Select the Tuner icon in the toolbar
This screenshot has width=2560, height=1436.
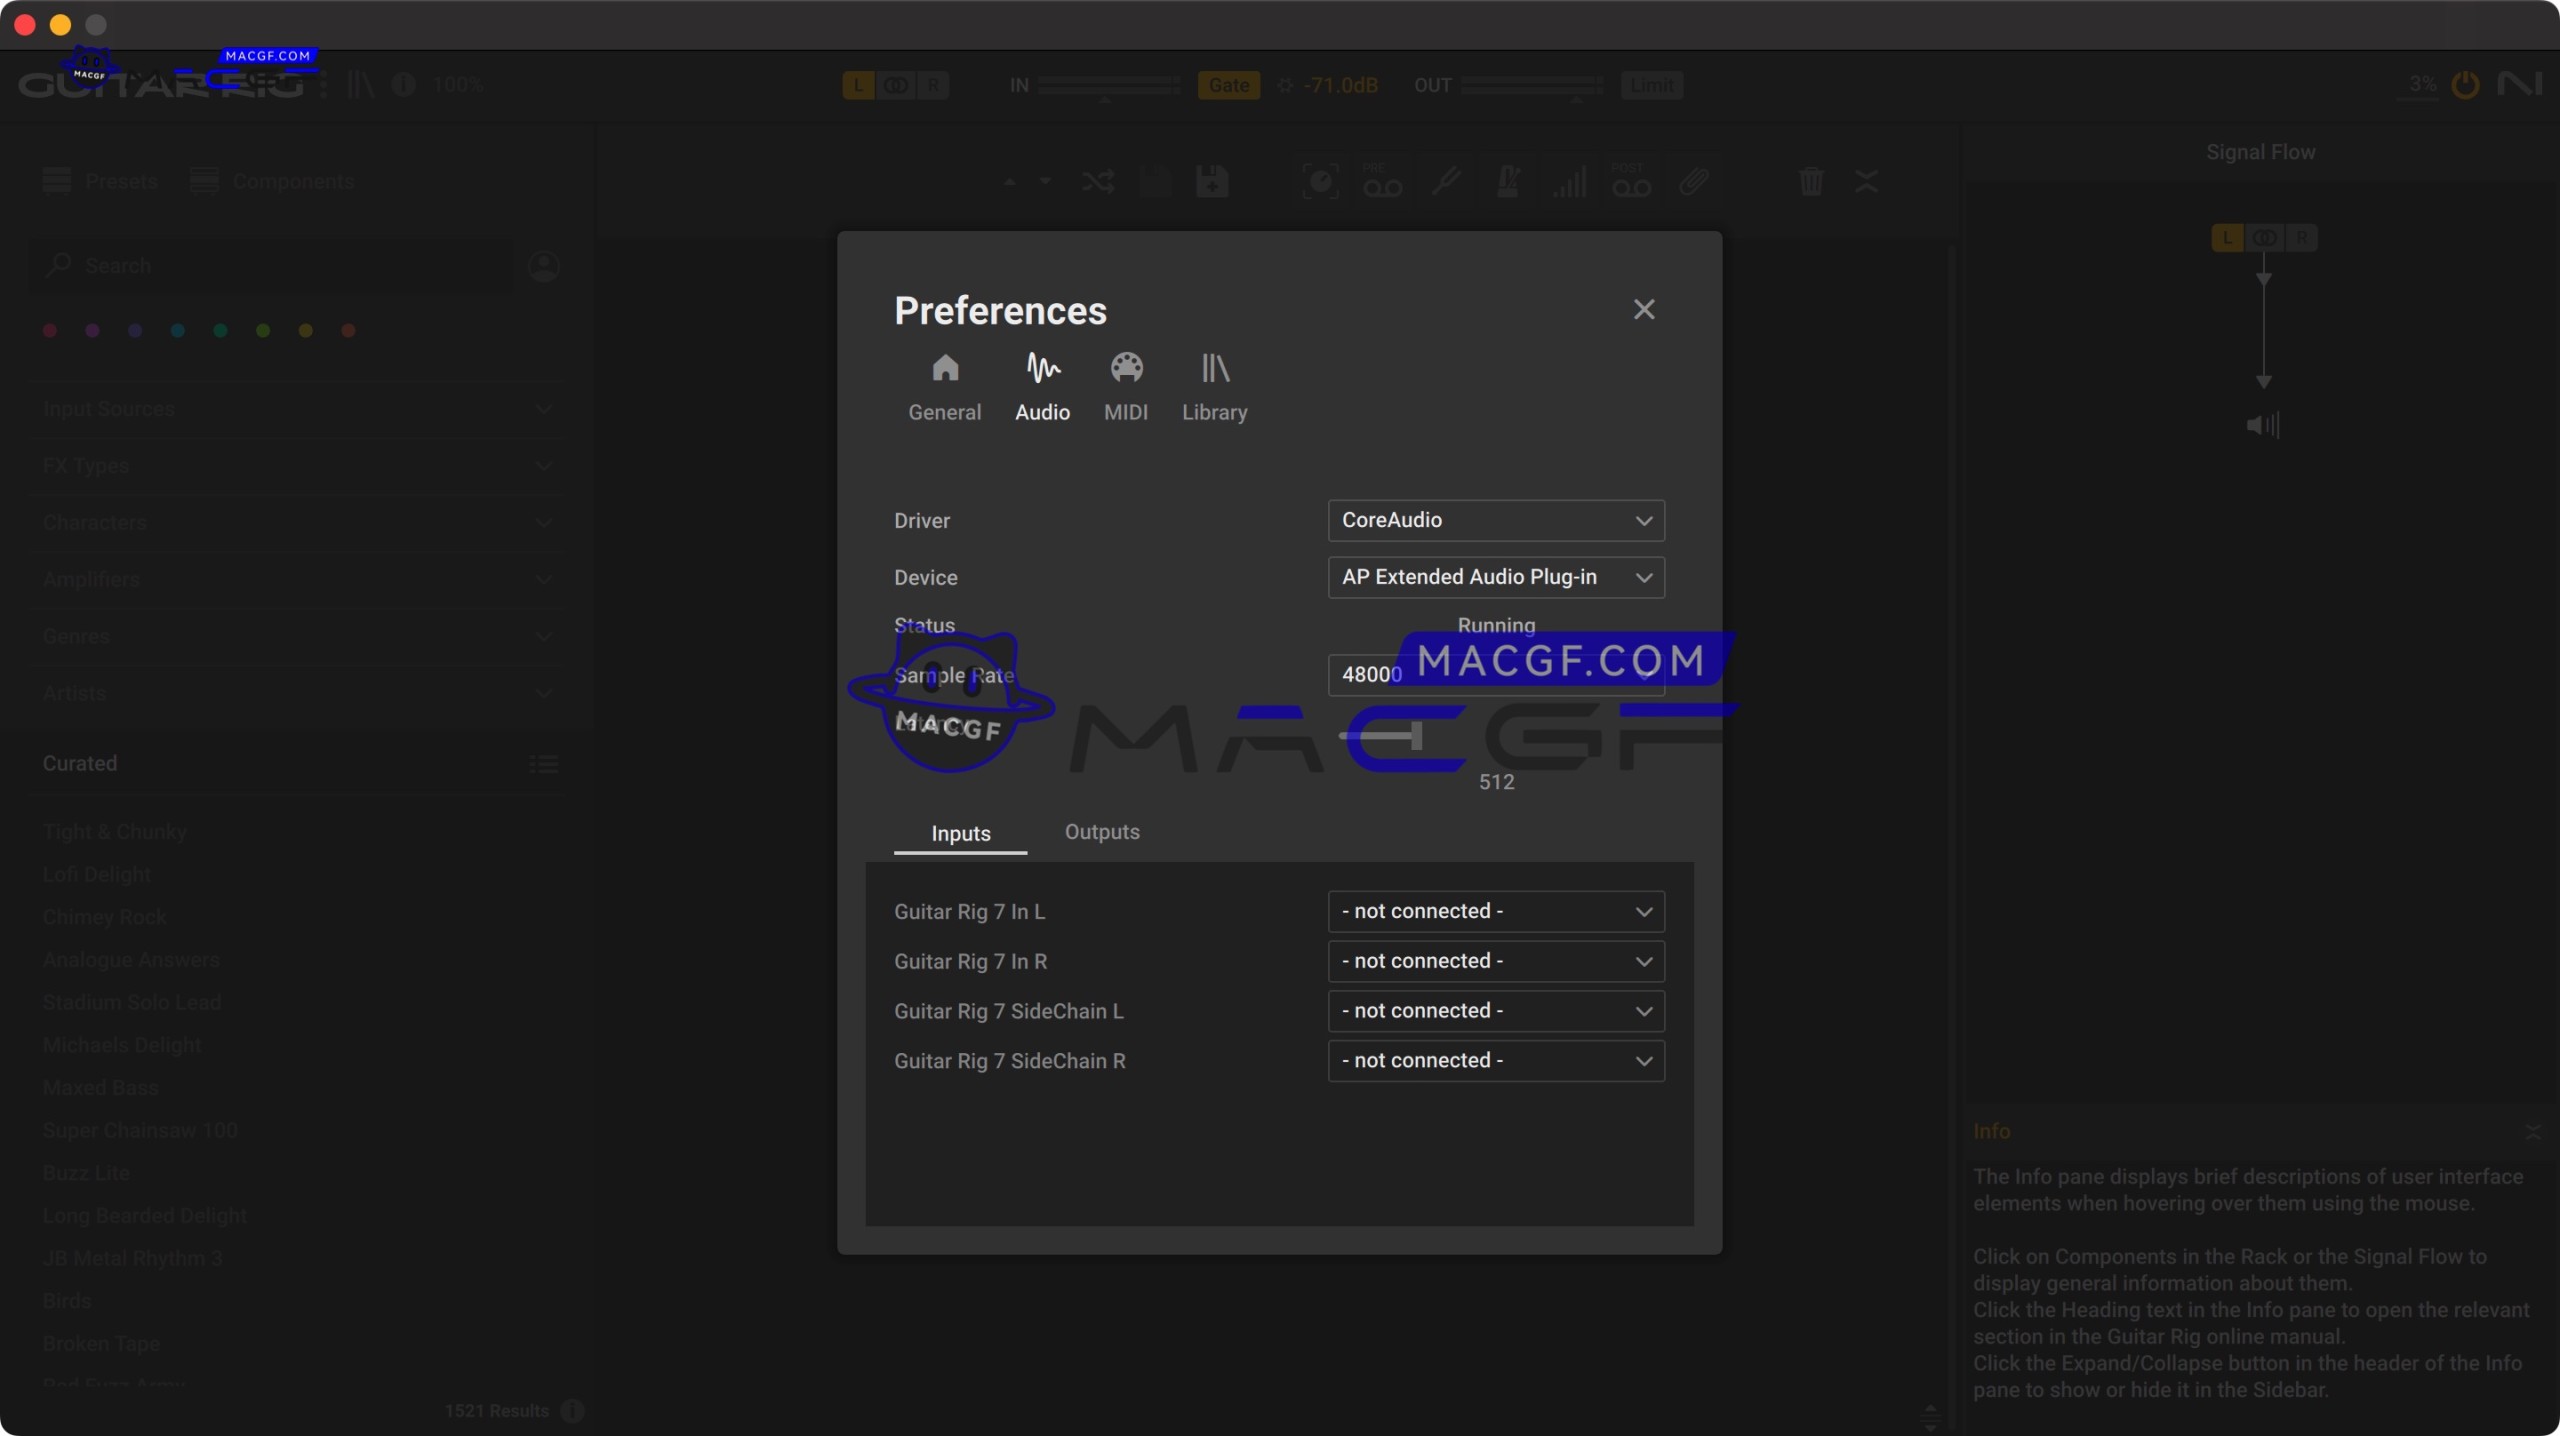pyautogui.click(x=1447, y=182)
